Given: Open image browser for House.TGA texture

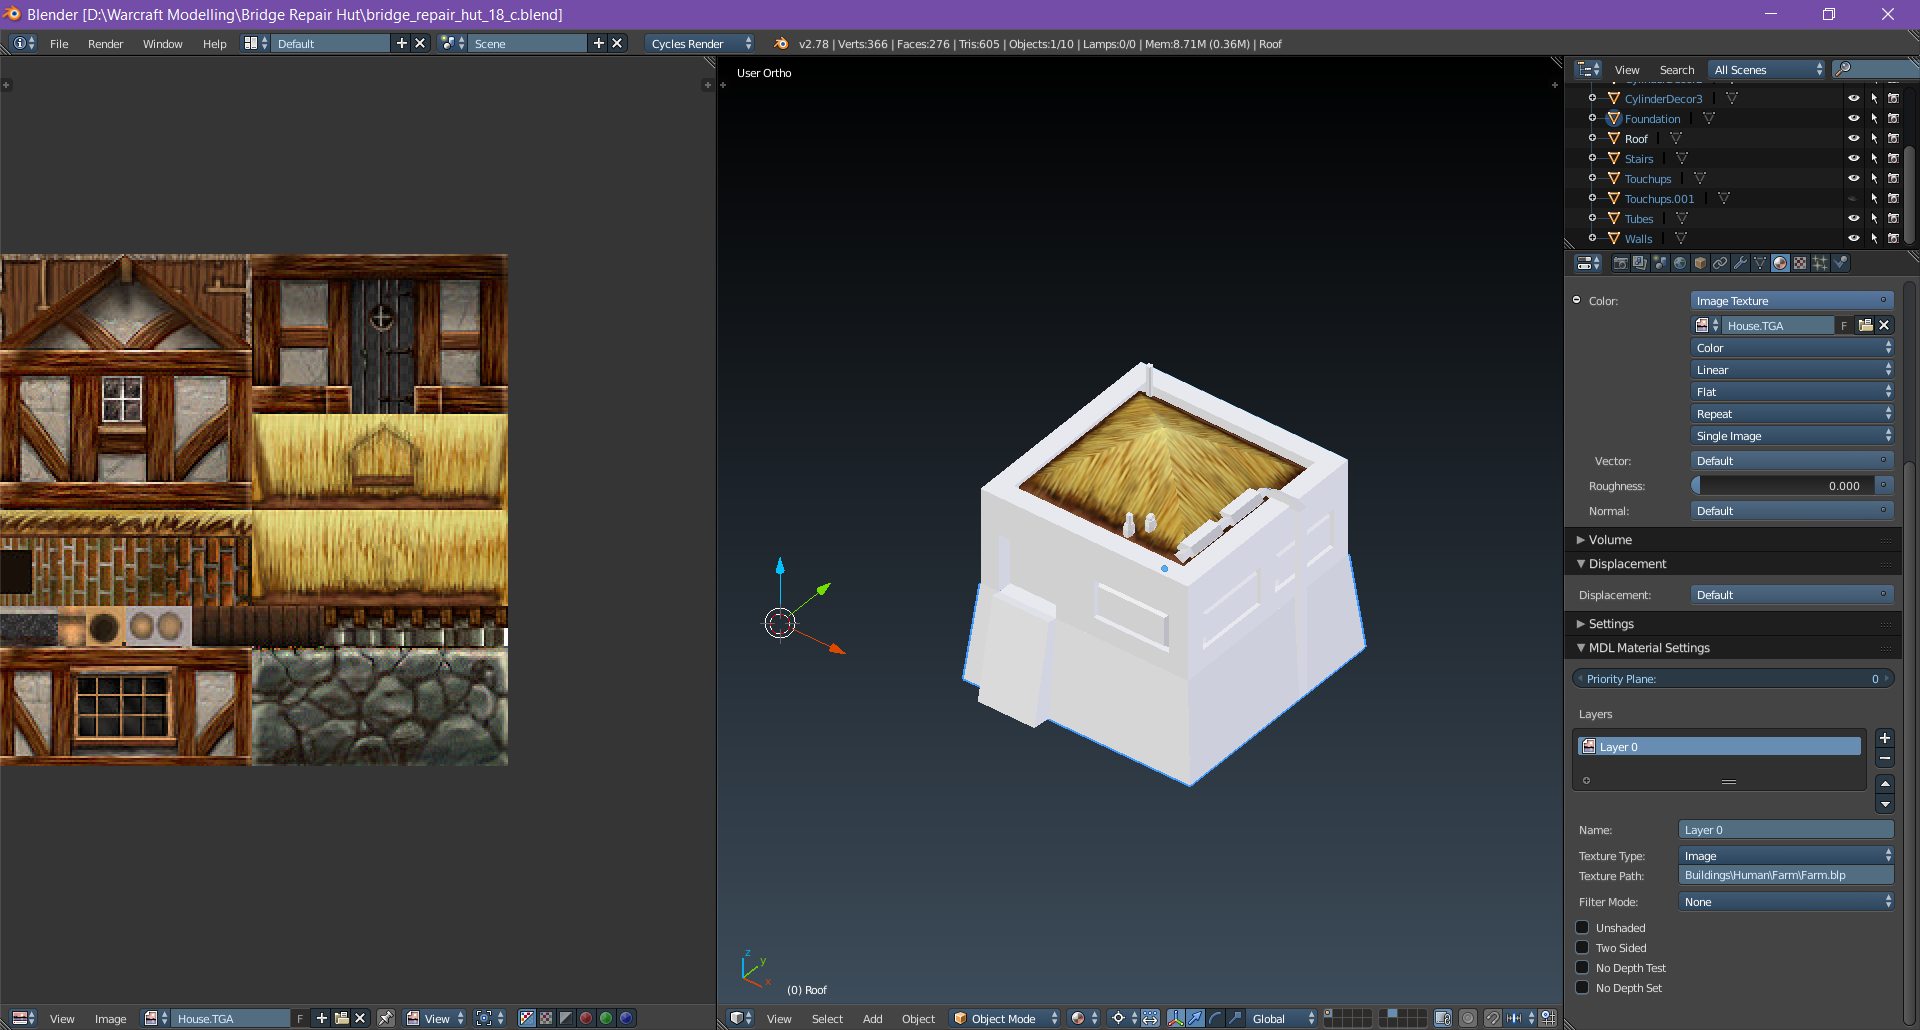Looking at the screenshot, I should [1706, 325].
